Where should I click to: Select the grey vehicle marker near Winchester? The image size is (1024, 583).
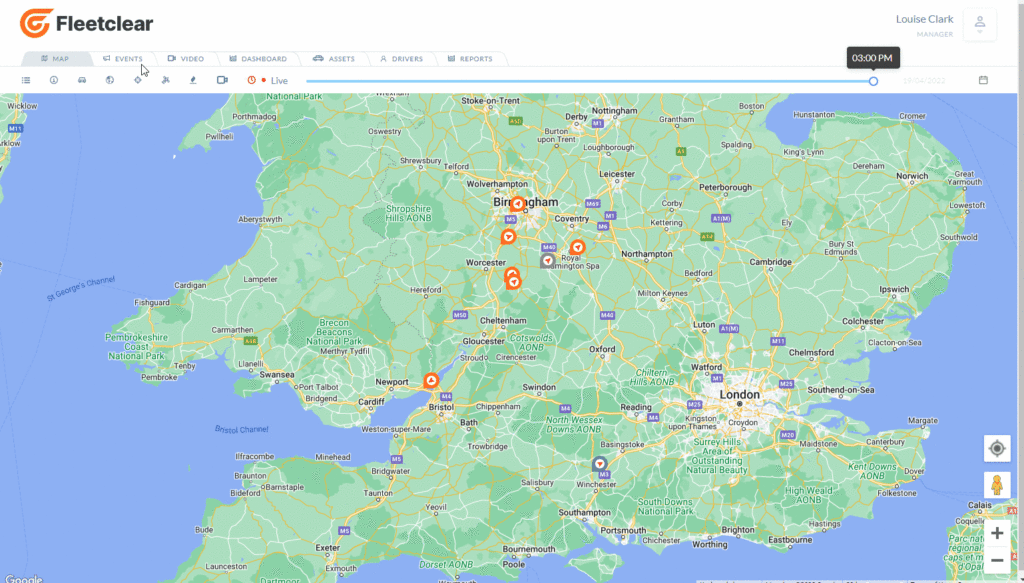click(600, 464)
